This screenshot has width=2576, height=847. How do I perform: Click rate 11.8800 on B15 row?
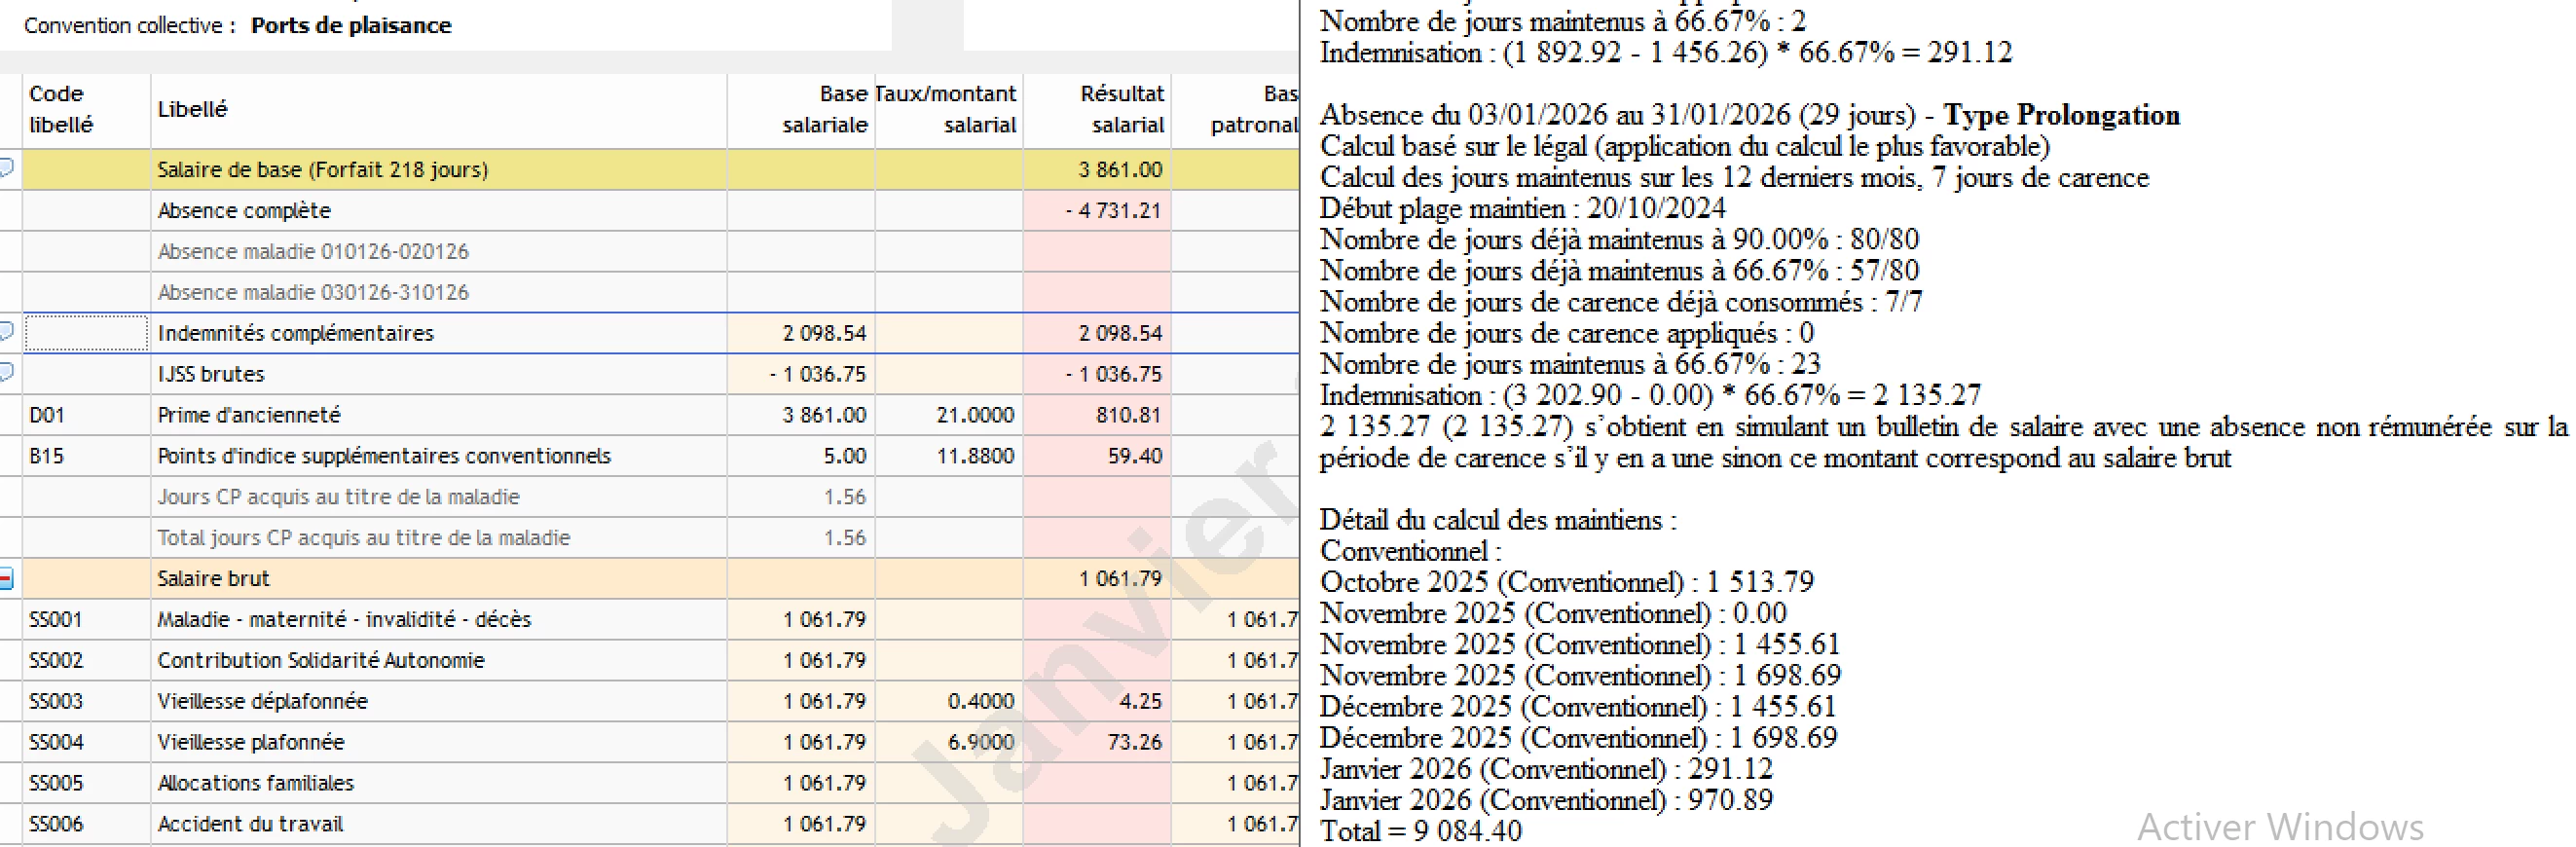tap(975, 456)
